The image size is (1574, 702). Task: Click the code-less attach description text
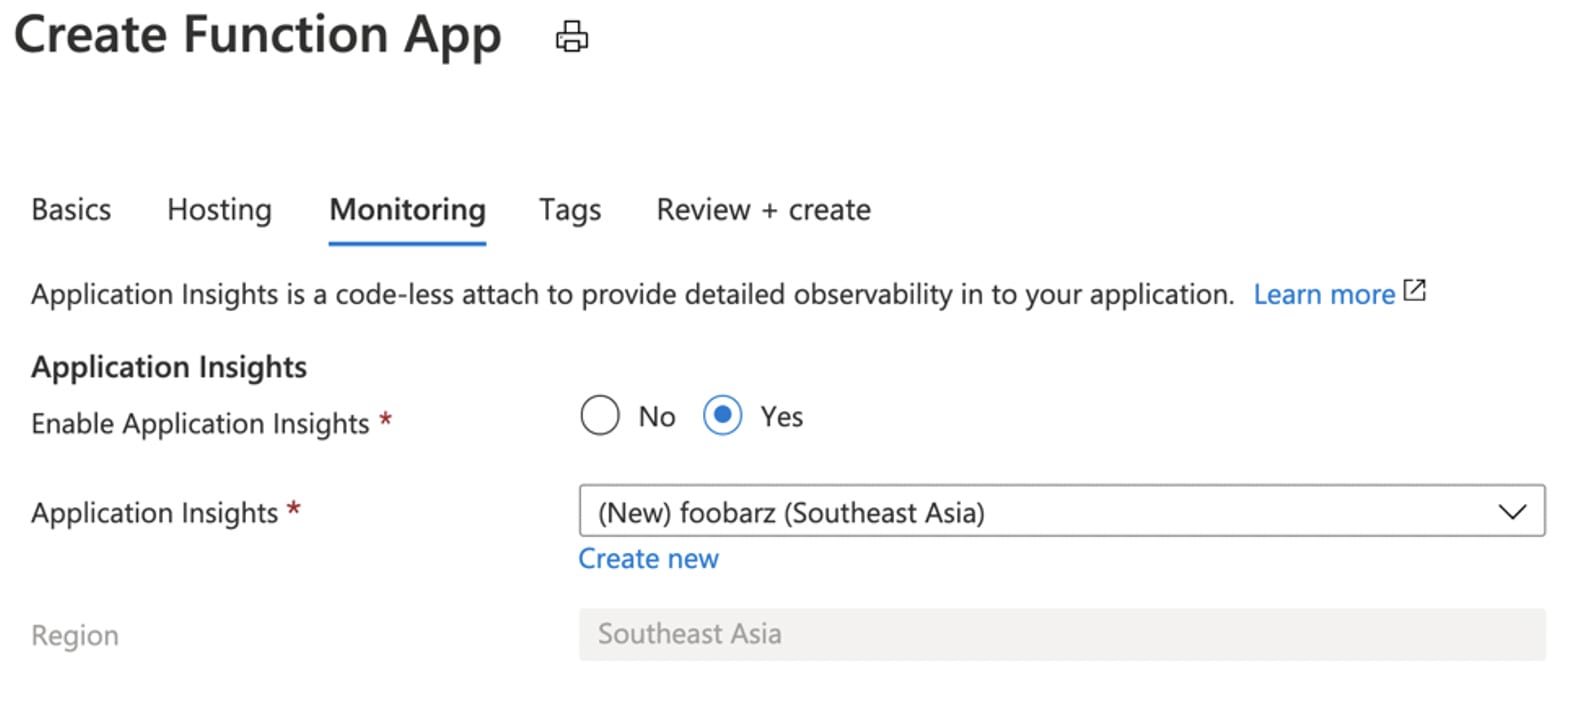tap(633, 295)
